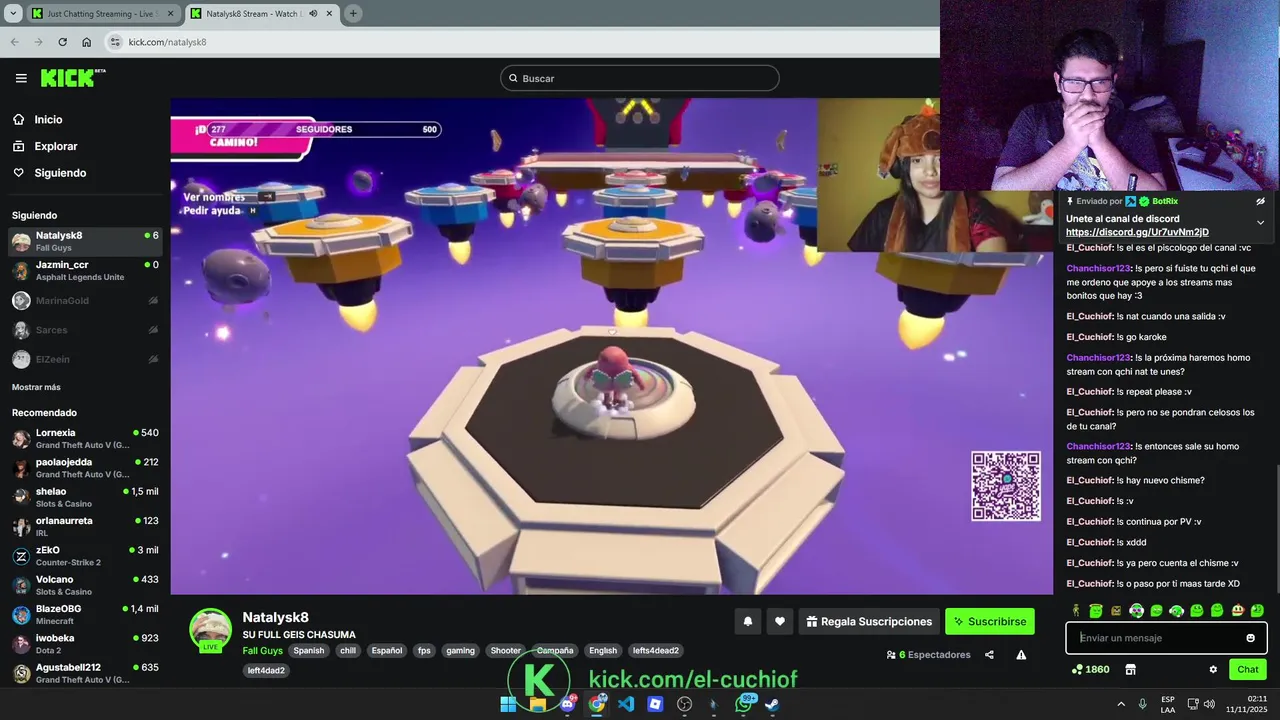Open the Kick sidebar hamburger menu
The height and width of the screenshot is (720, 1280).
[x=21, y=78]
